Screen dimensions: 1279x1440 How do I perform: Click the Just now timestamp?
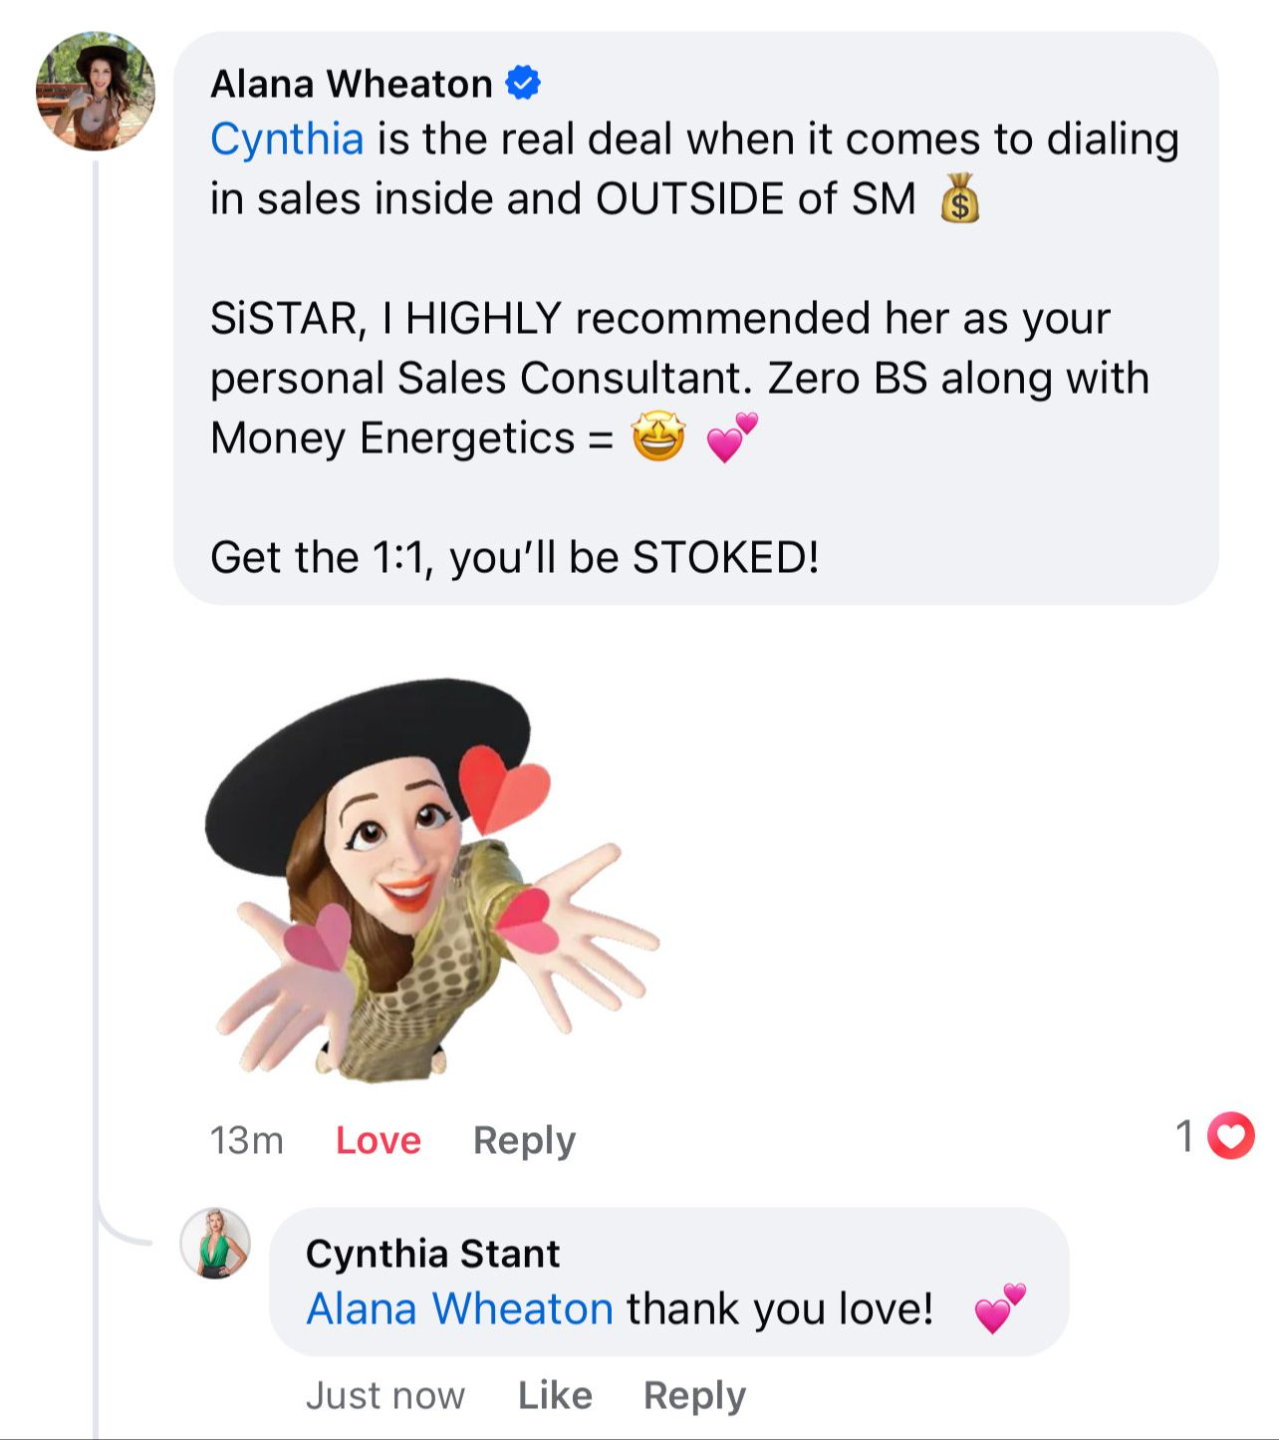tap(385, 1395)
